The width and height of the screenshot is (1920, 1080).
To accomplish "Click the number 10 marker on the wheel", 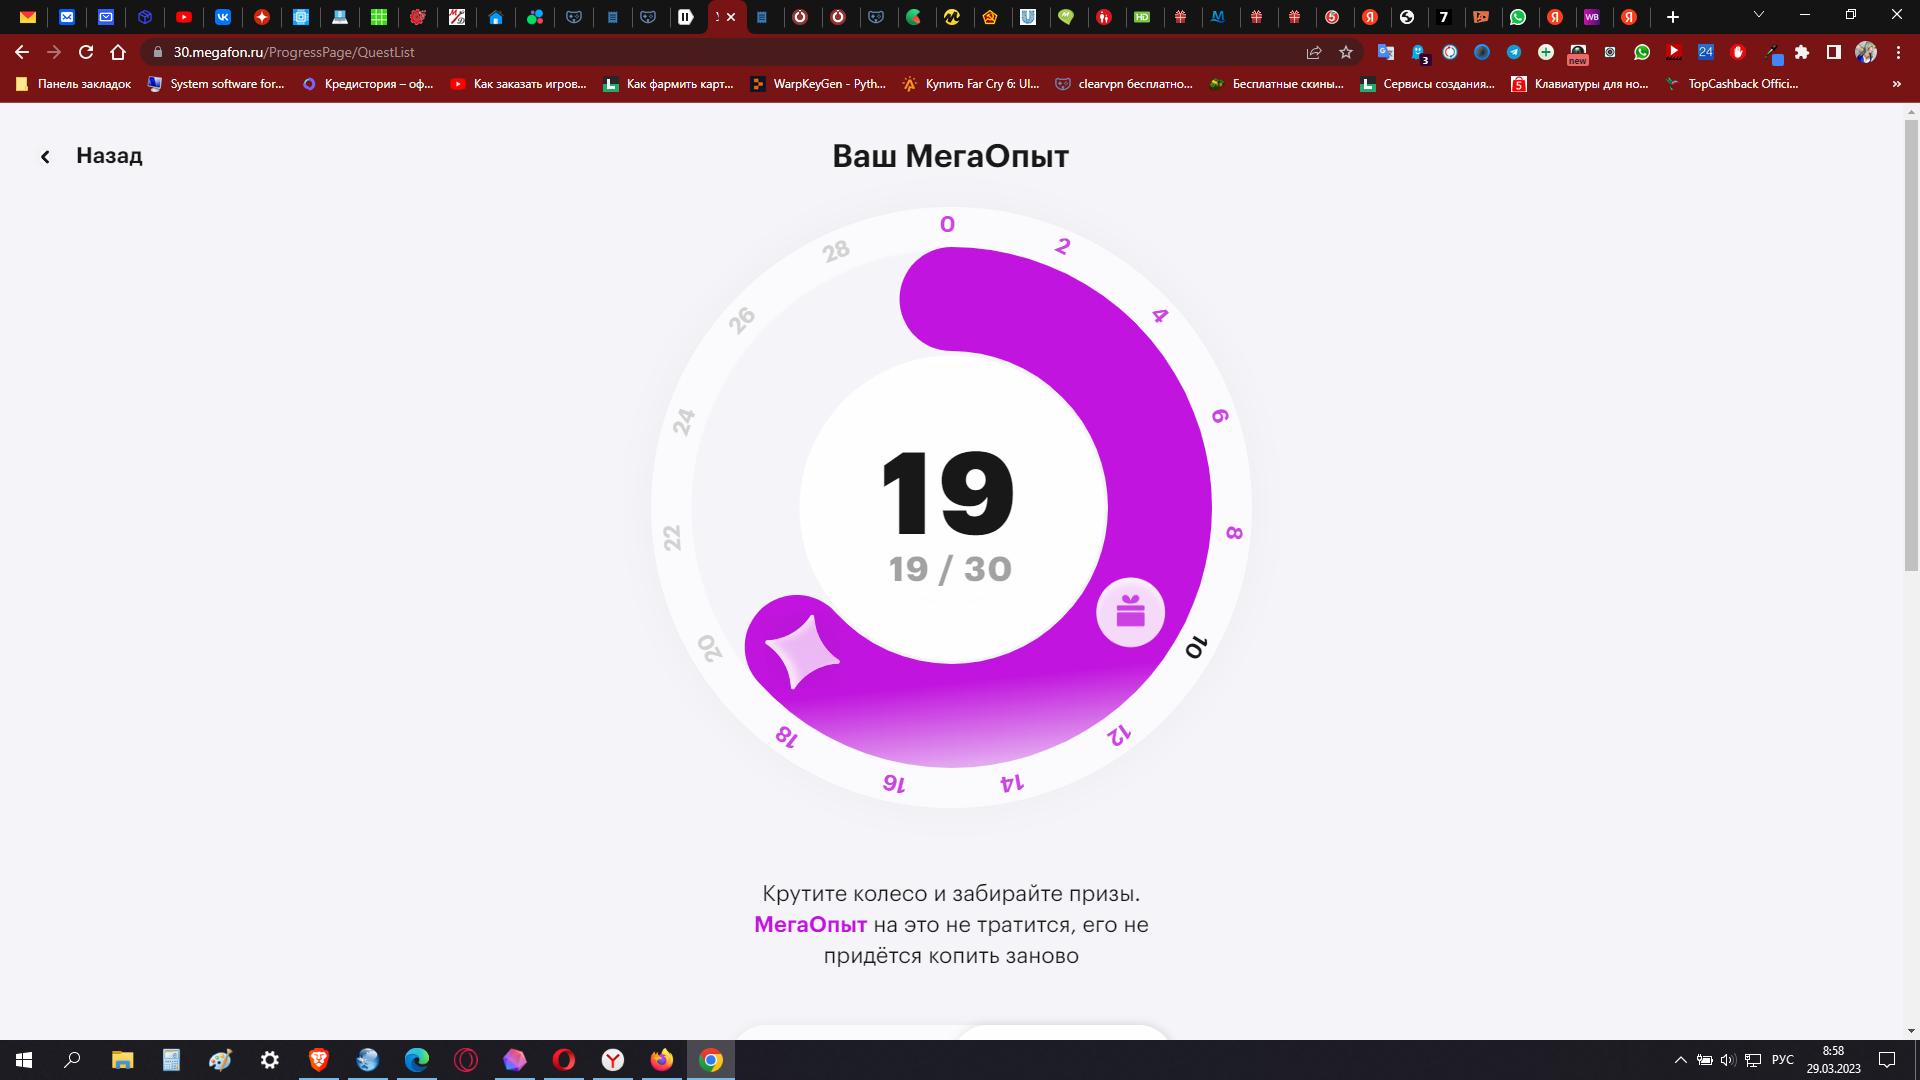I will click(x=1196, y=648).
